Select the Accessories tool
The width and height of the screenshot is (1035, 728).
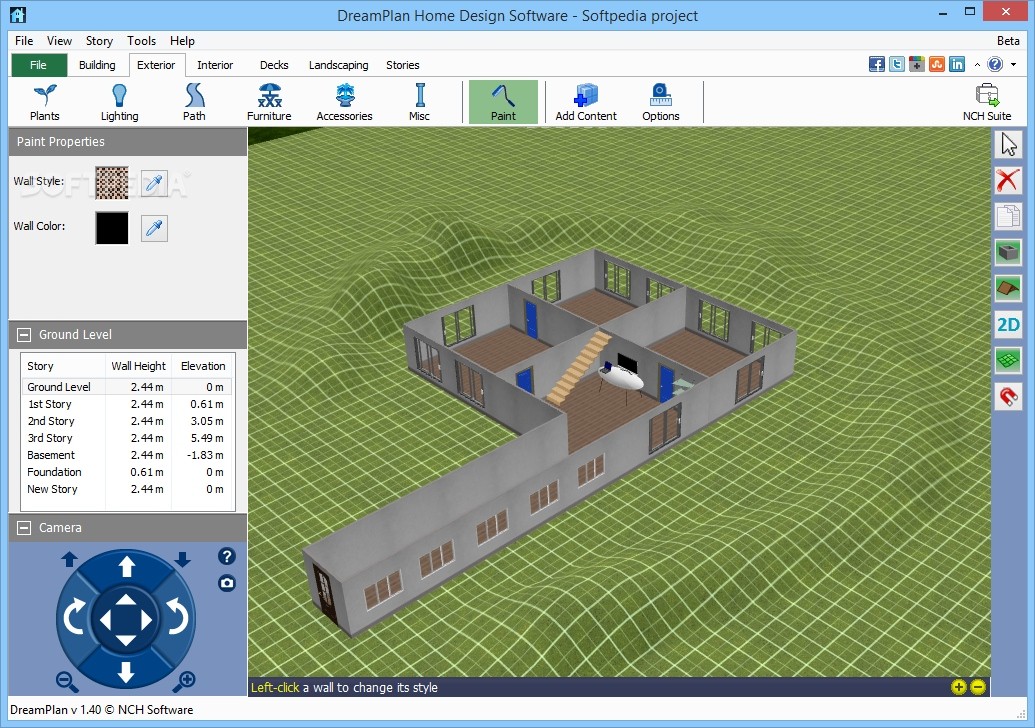click(x=345, y=102)
